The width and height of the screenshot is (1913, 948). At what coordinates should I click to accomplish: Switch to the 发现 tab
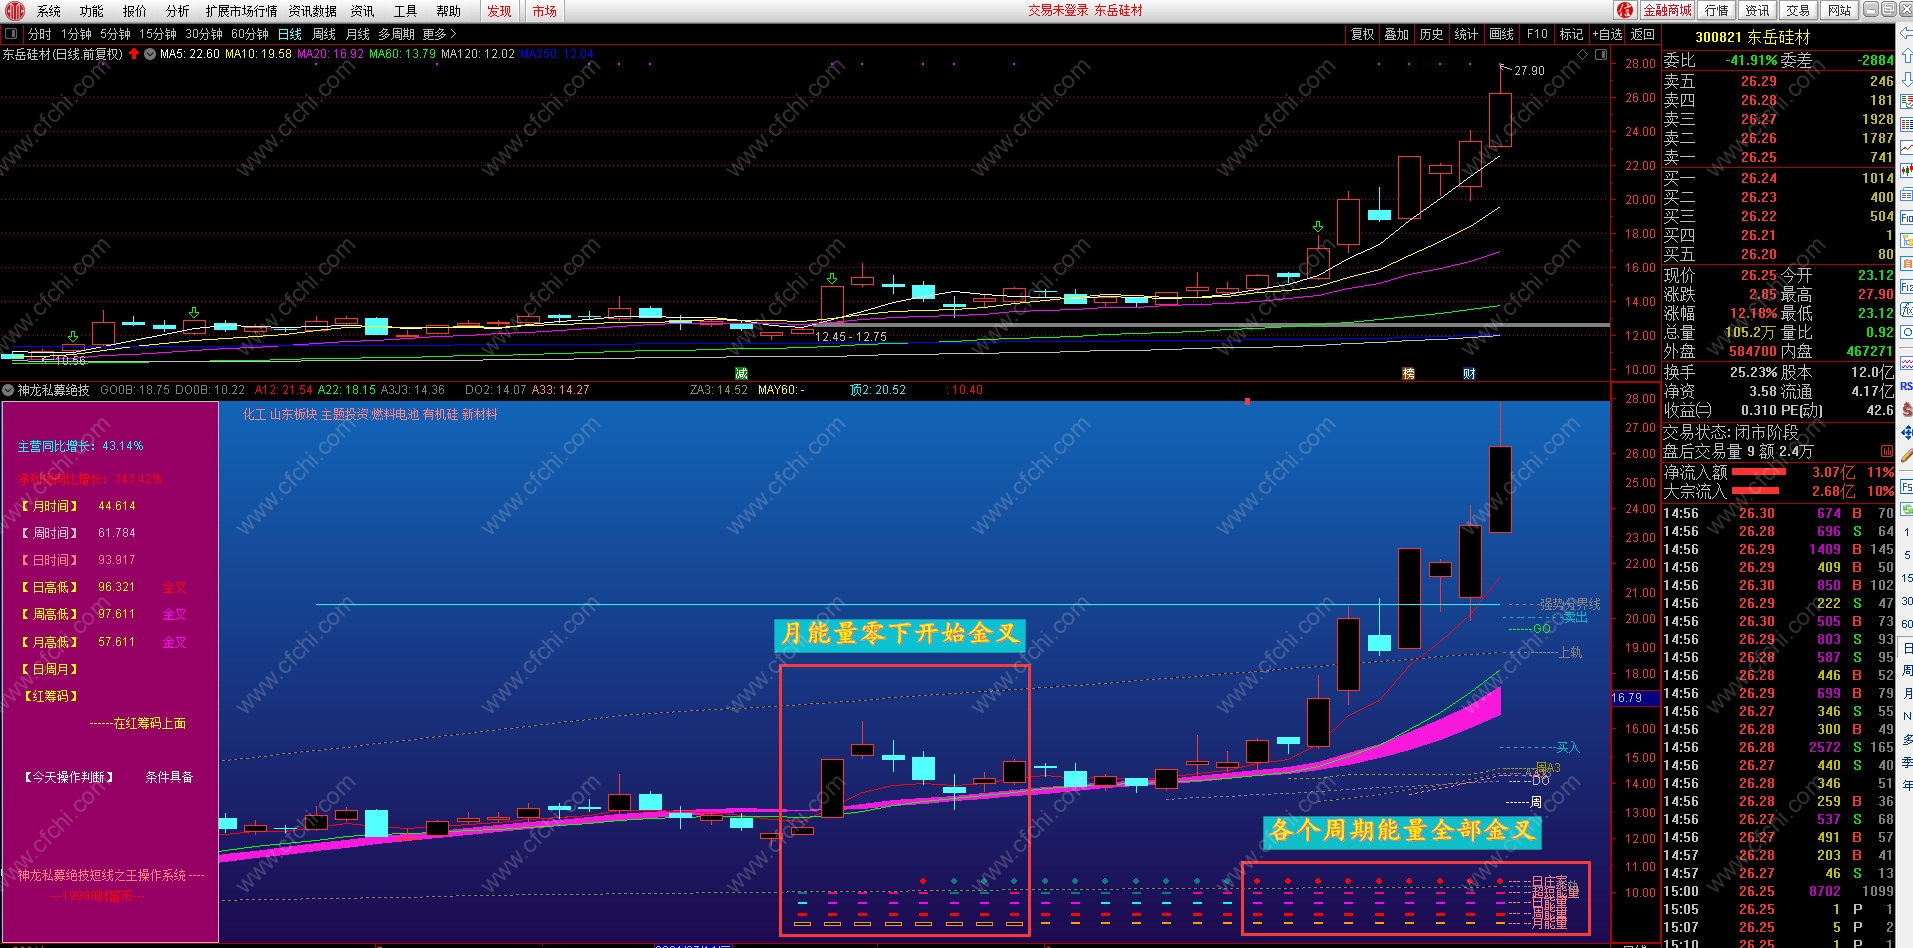pos(500,11)
